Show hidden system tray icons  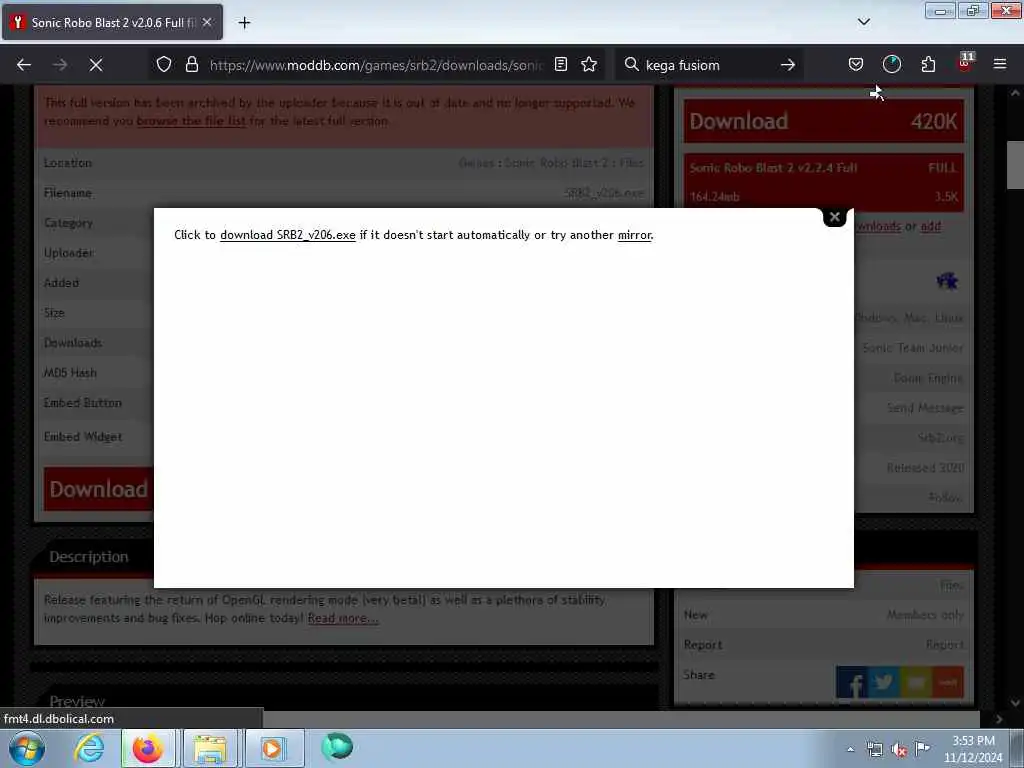click(850, 750)
